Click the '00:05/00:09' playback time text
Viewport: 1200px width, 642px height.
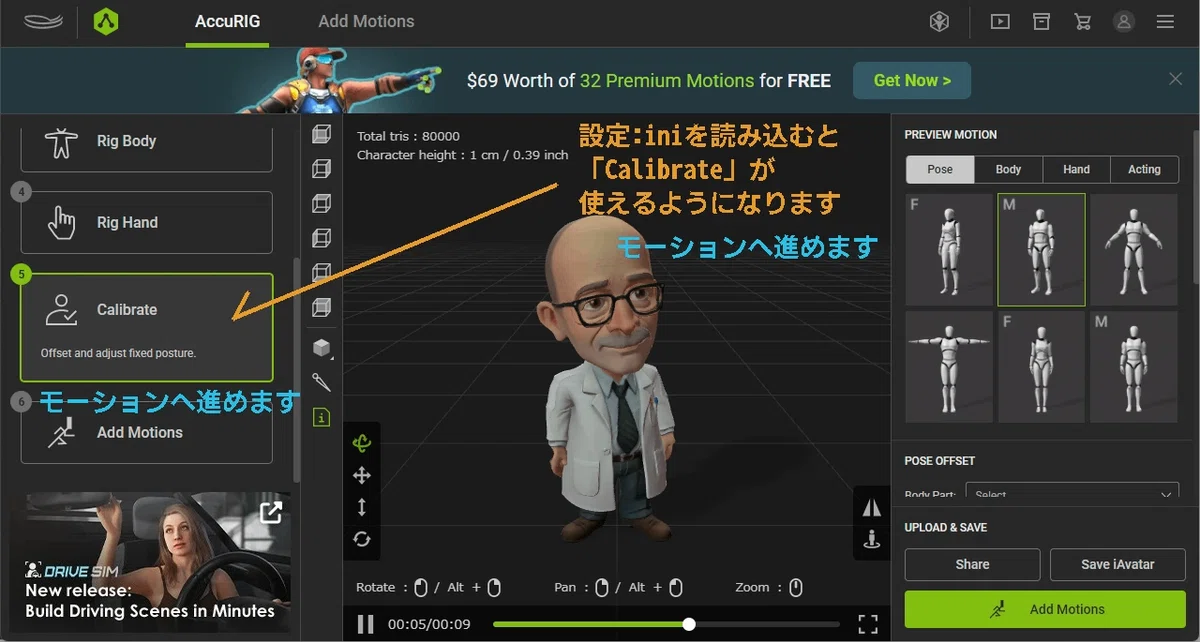click(x=430, y=624)
